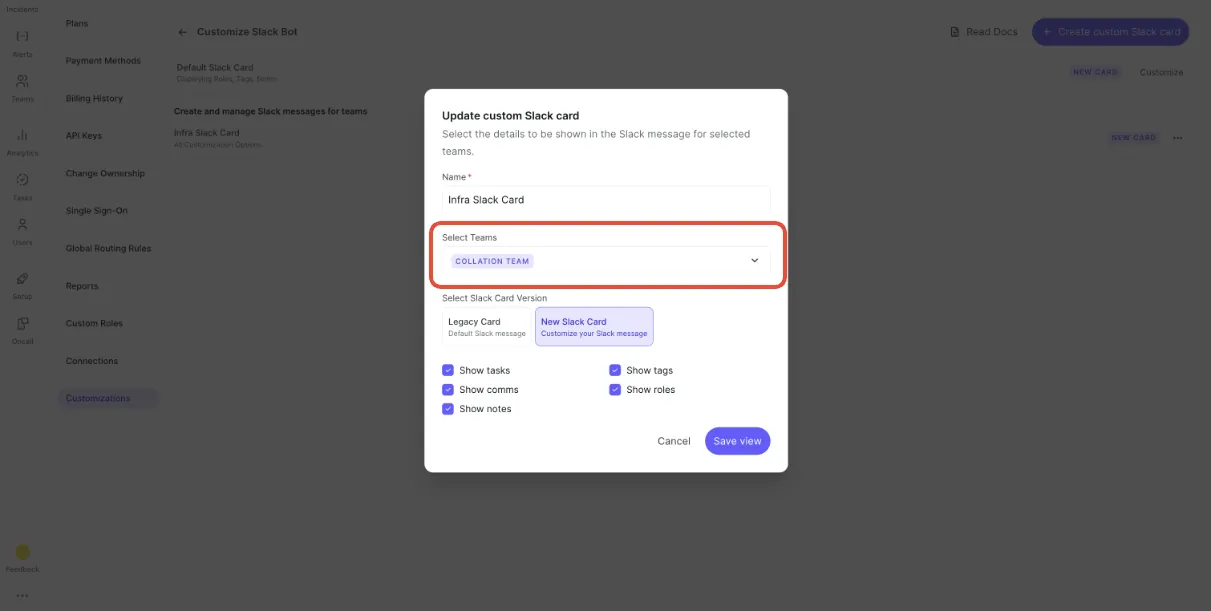Viewport: 1211px width, 611px height.
Task: Open the Teams sidebar icon
Action: point(22,81)
